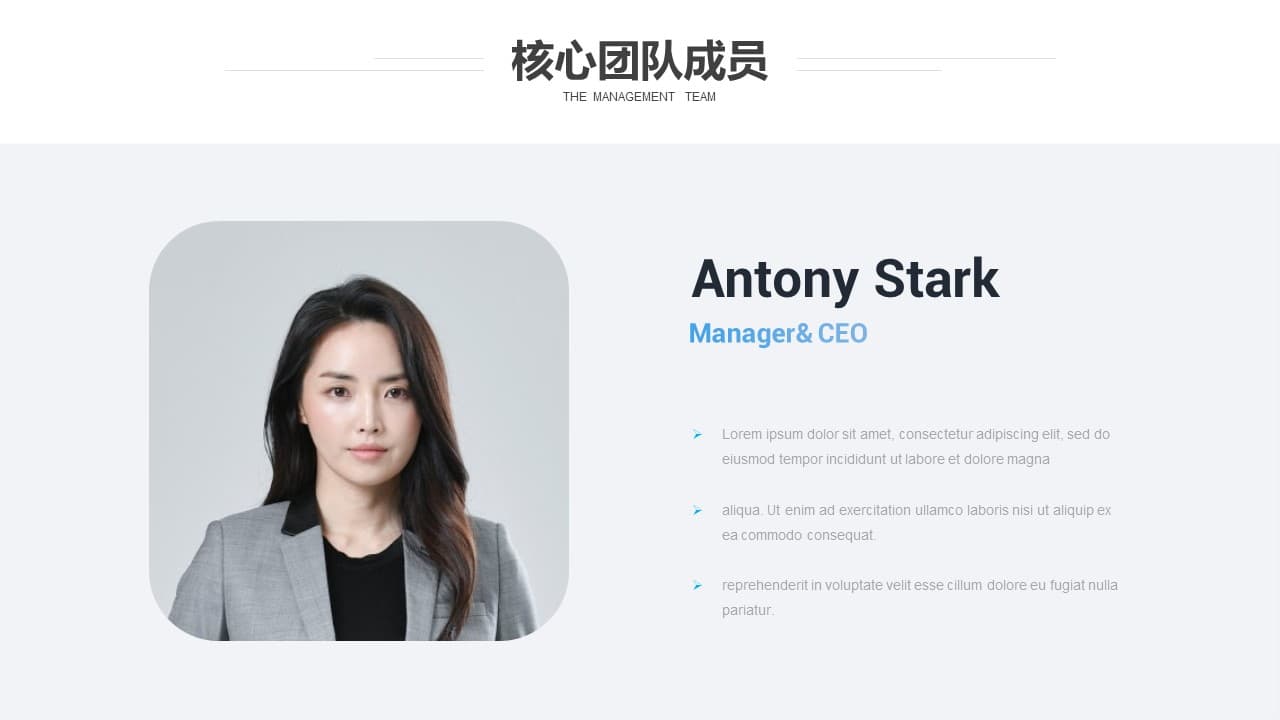Click the word TEAM in the English subtitle

pos(700,97)
